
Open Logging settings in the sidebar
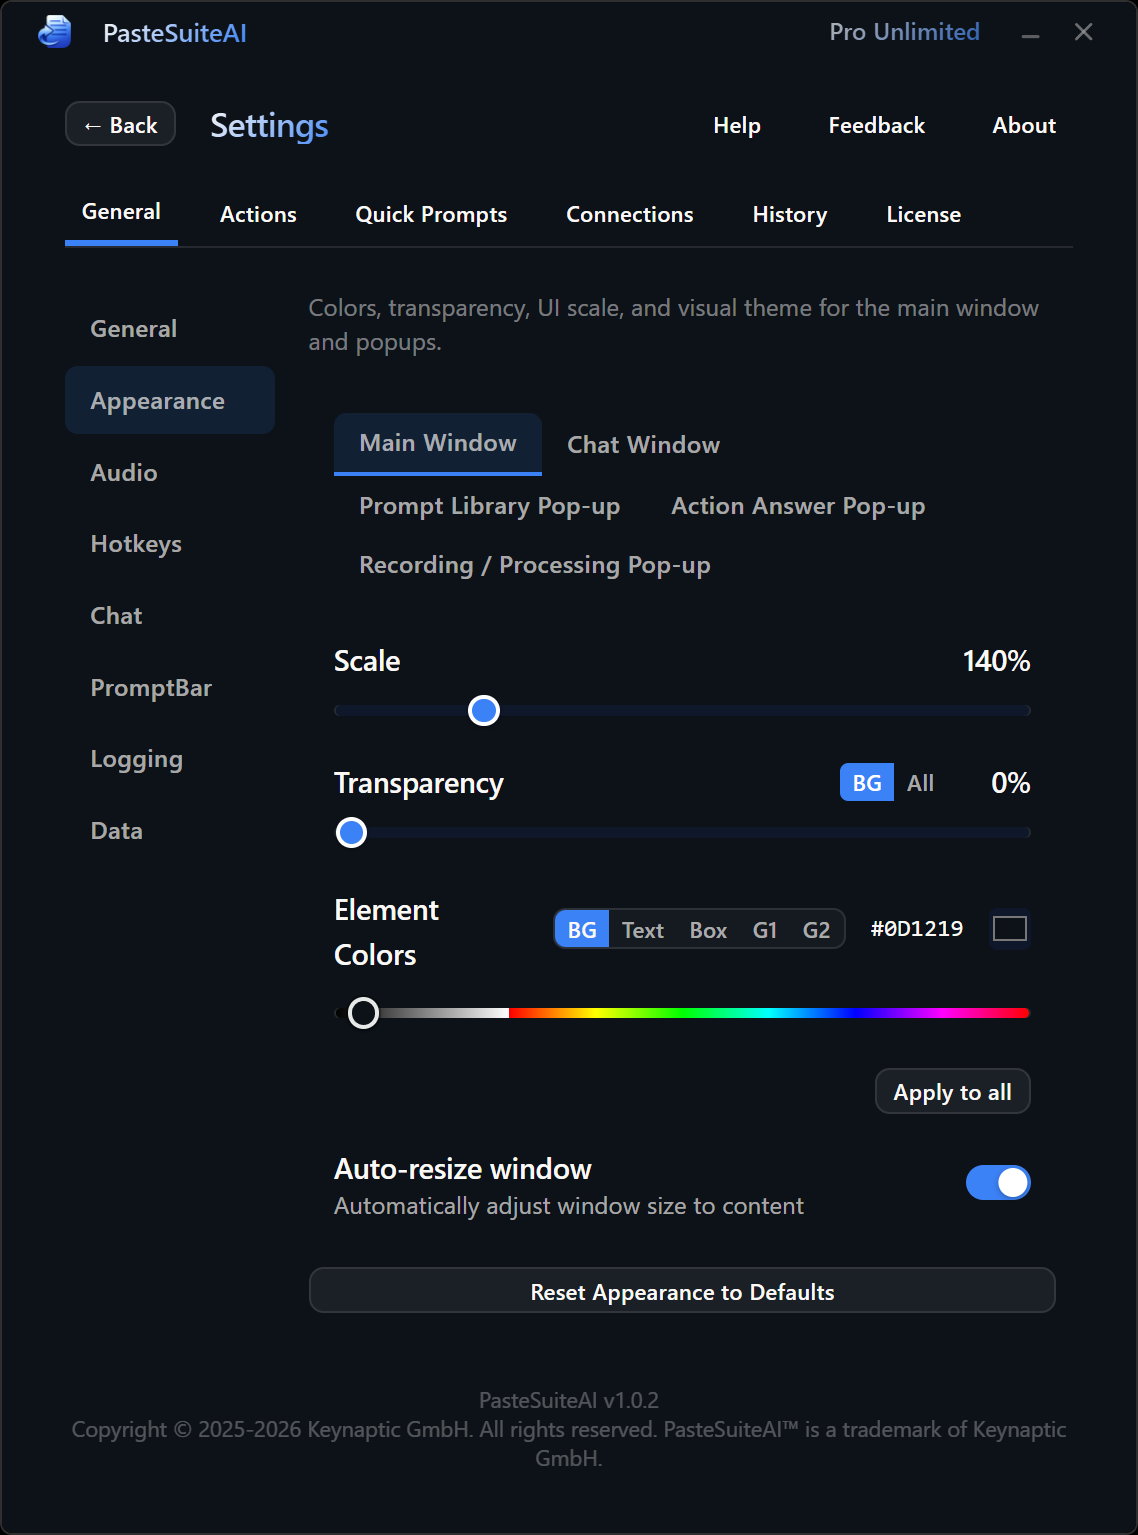click(x=170, y=759)
